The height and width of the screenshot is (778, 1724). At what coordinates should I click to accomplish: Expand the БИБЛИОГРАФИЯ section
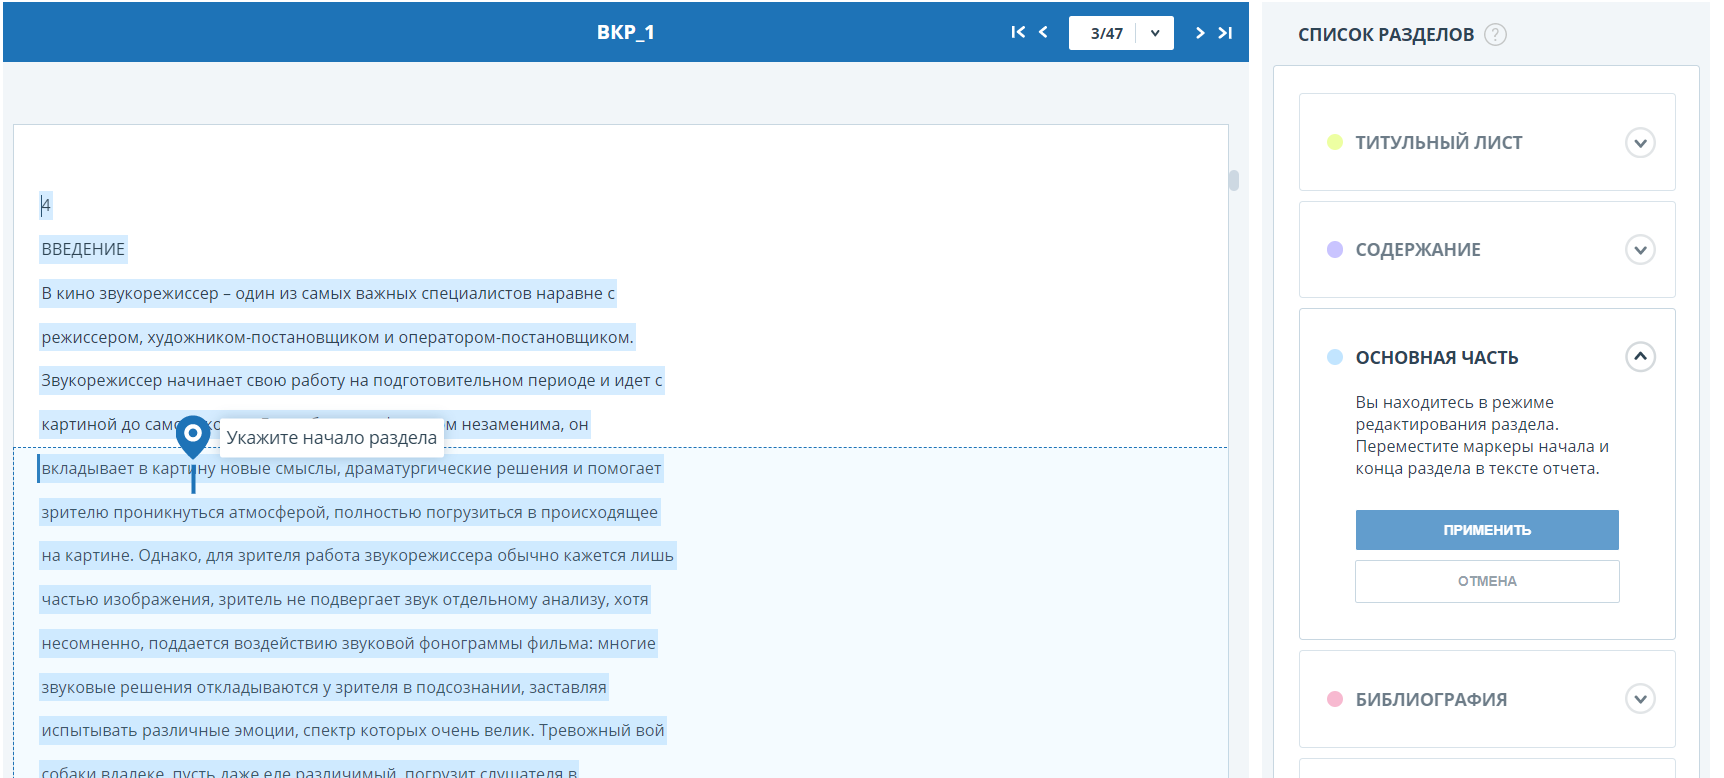point(1639,699)
